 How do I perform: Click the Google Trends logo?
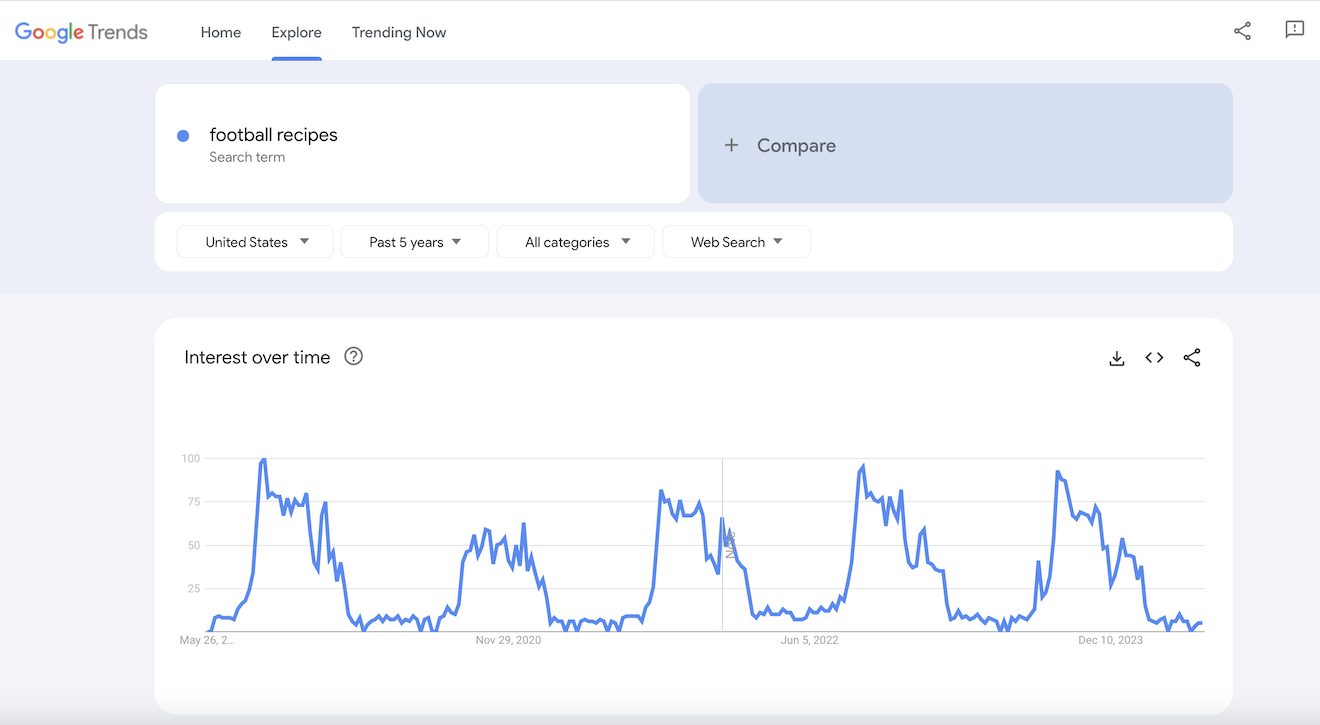pyautogui.click(x=81, y=32)
